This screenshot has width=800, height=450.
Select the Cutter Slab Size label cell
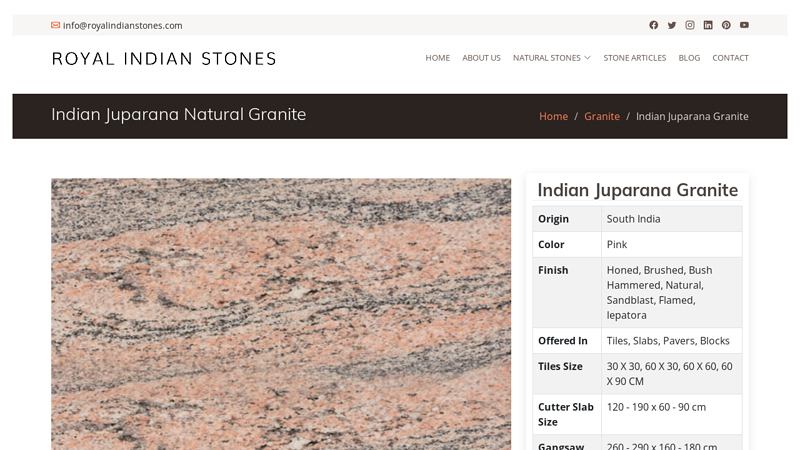567,414
